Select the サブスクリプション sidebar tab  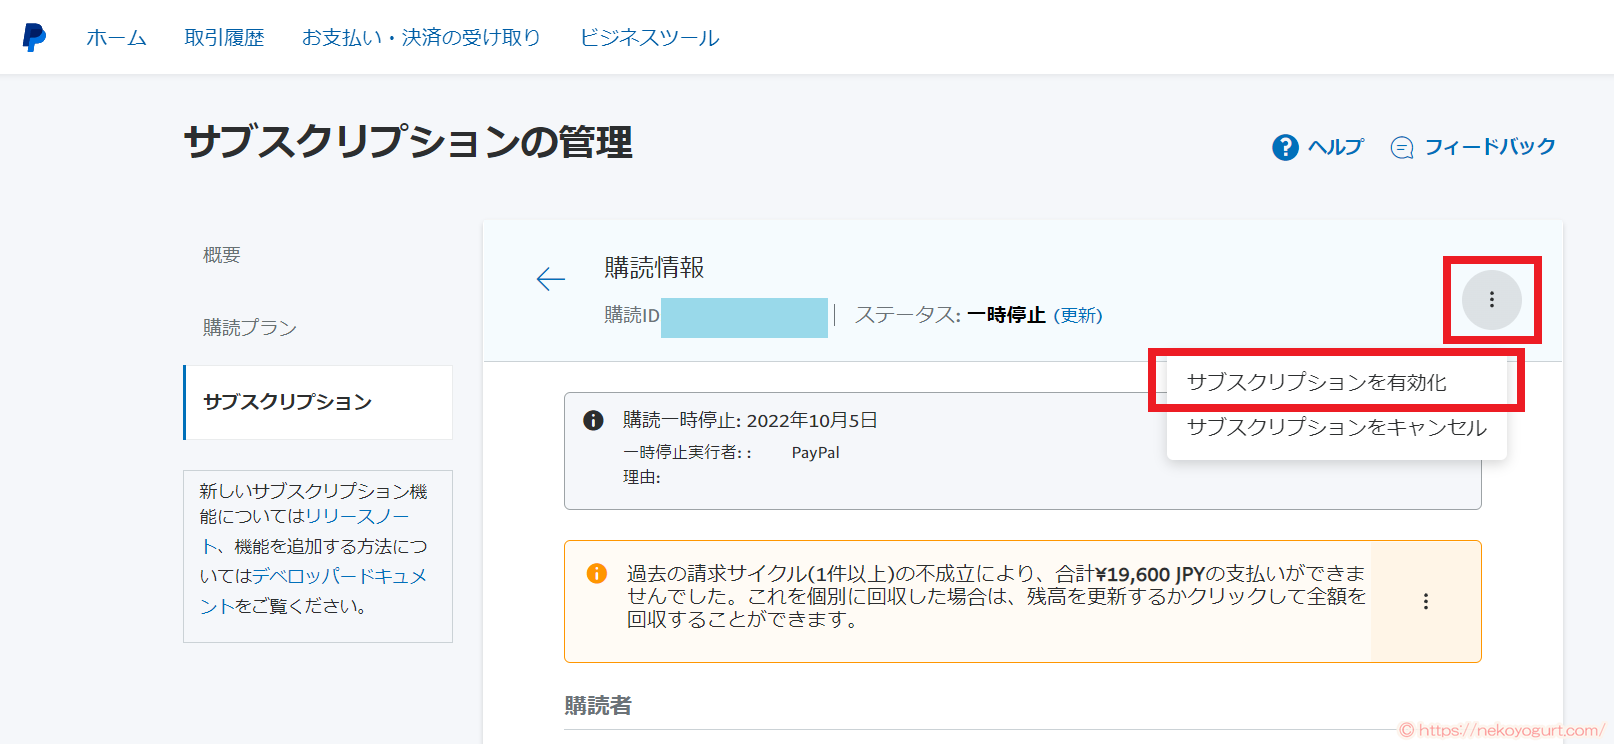point(318,402)
